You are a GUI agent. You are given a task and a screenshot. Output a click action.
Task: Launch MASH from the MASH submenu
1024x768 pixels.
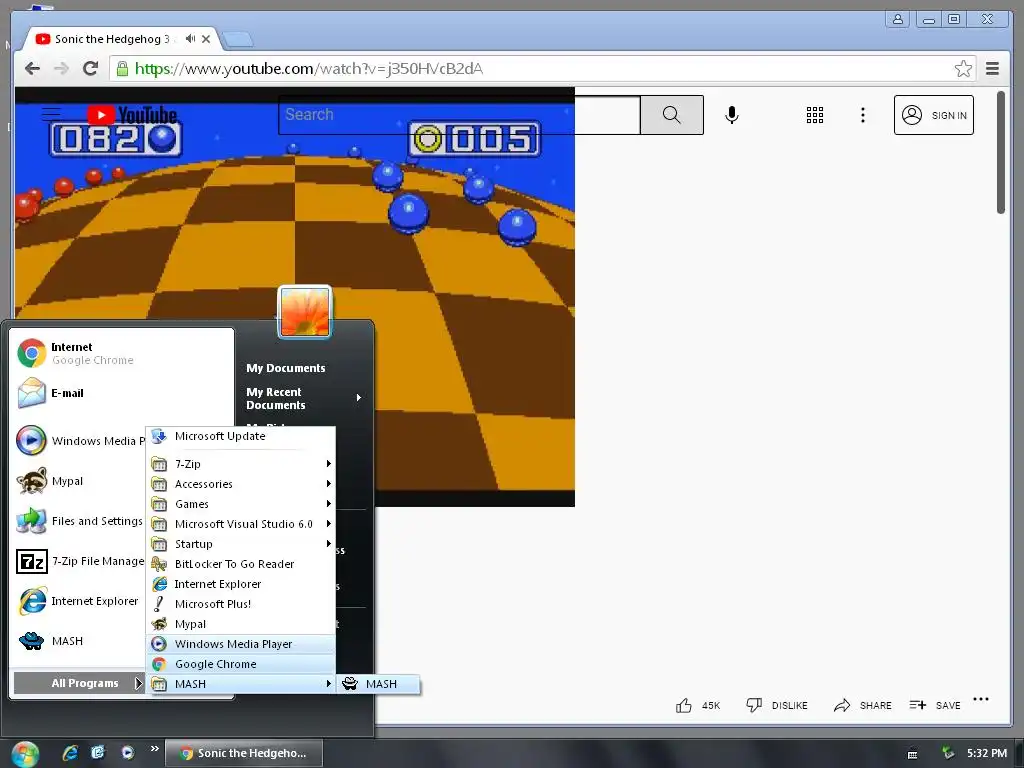(x=378, y=684)
